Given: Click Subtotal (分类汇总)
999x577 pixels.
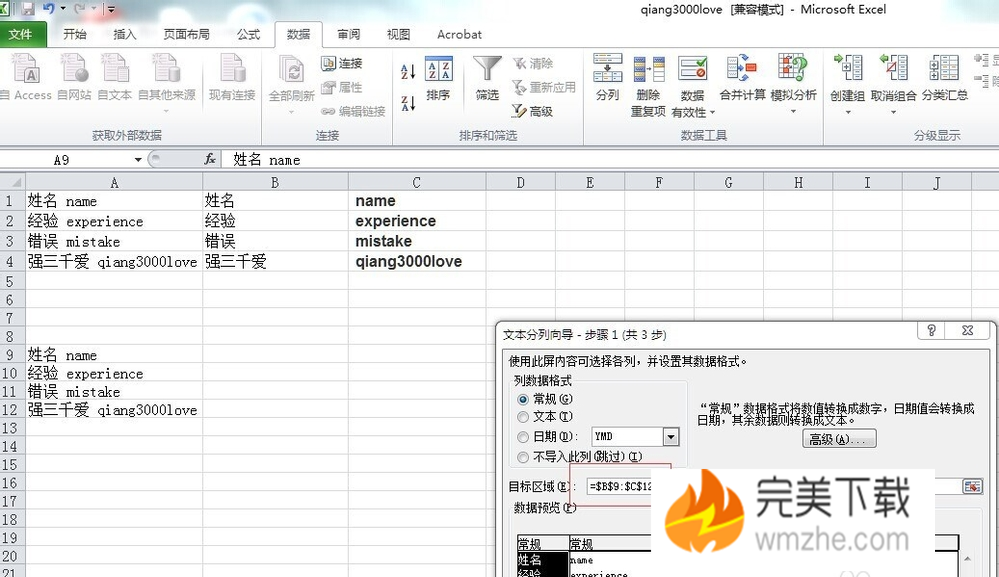Looking at the screenshot, I should coord(944,78).
